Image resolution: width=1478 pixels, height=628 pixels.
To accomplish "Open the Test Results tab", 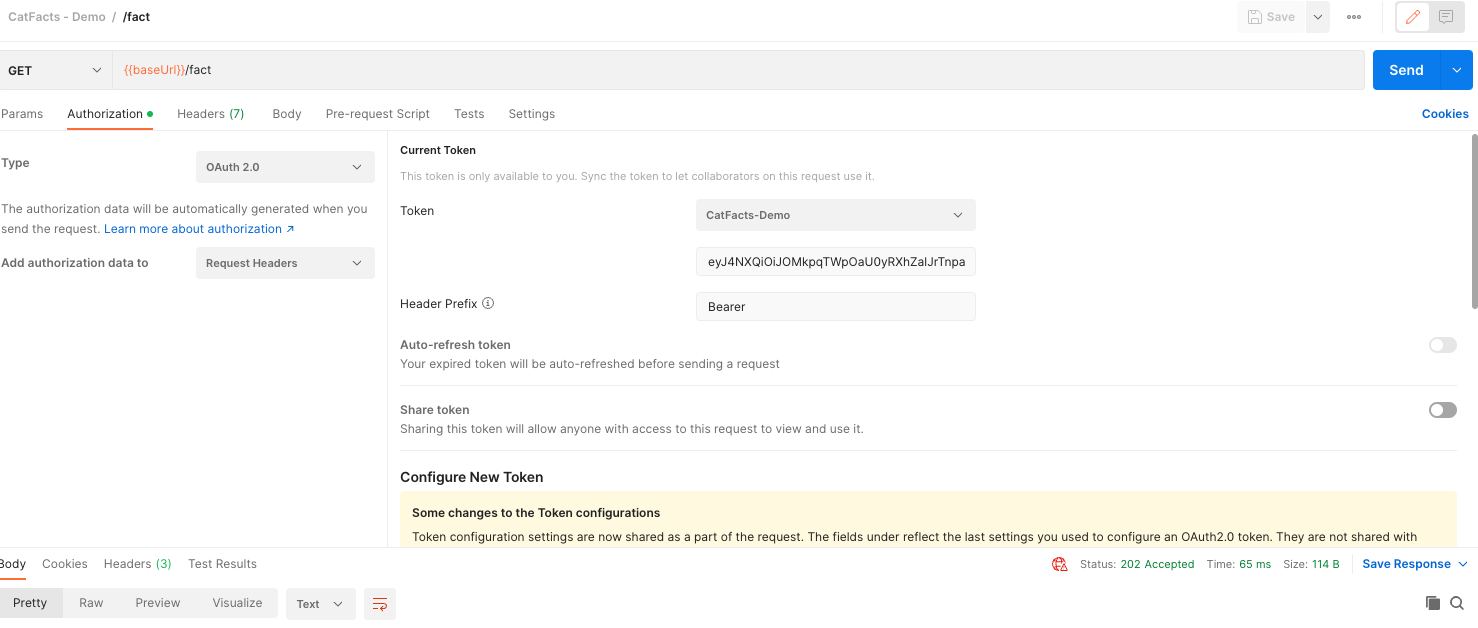I will [x=223, y=564].
